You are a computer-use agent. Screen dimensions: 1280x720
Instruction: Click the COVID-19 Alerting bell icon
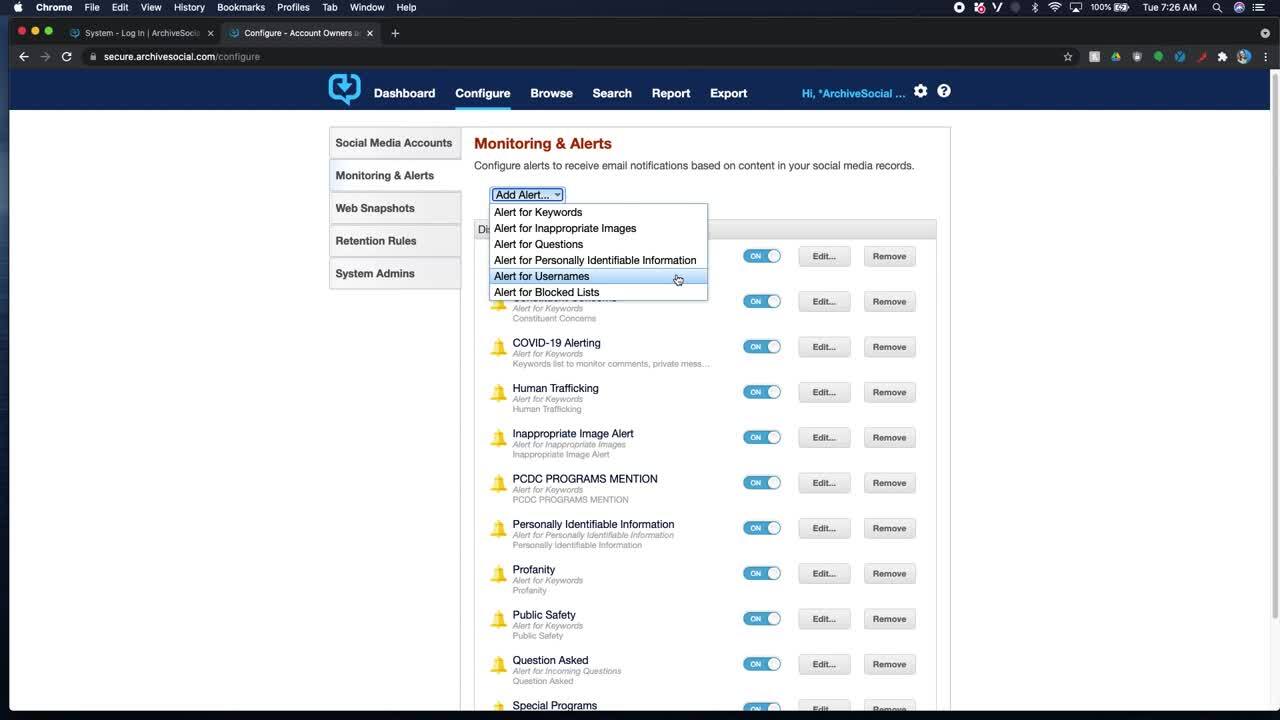tap(498, 348)
